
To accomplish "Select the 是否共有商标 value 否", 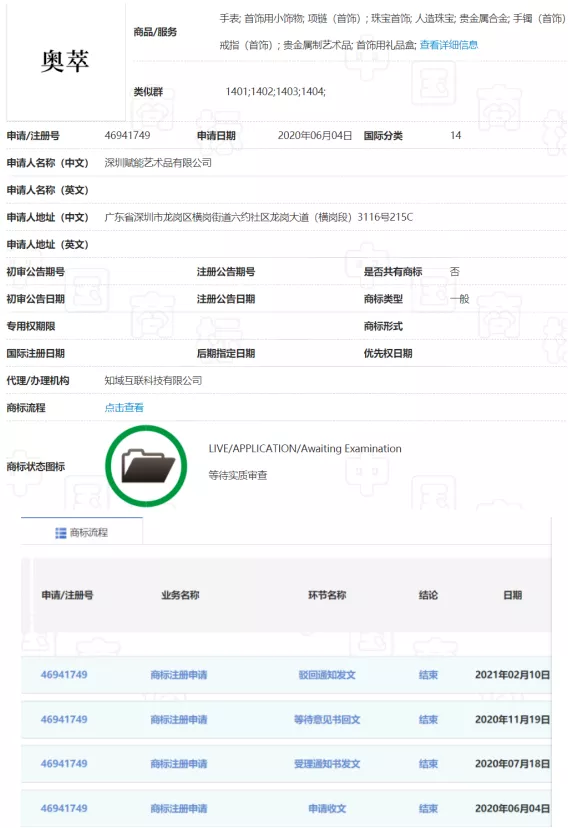I will [455, 271].
